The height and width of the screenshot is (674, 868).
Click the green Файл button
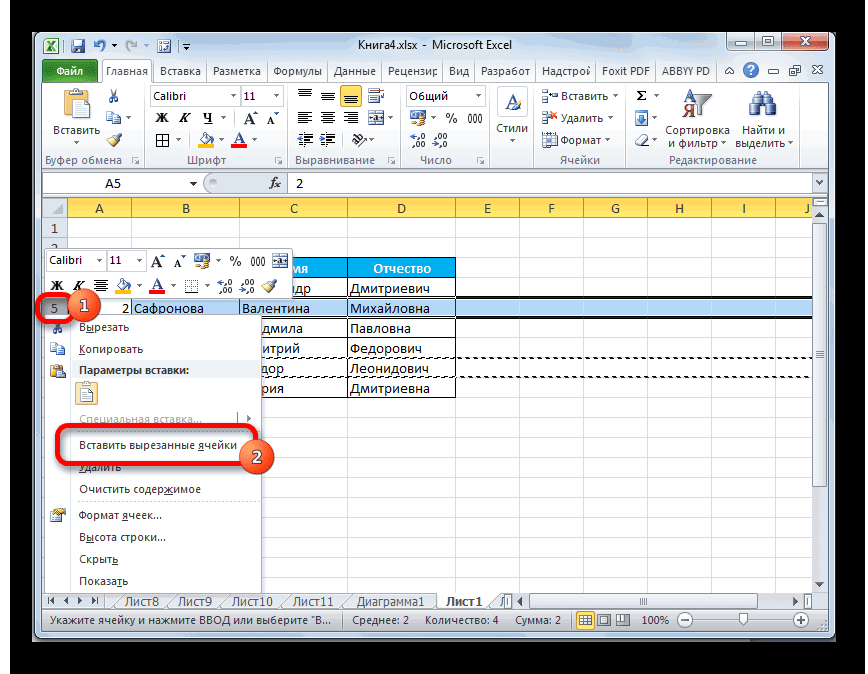(x=69, y=72)
